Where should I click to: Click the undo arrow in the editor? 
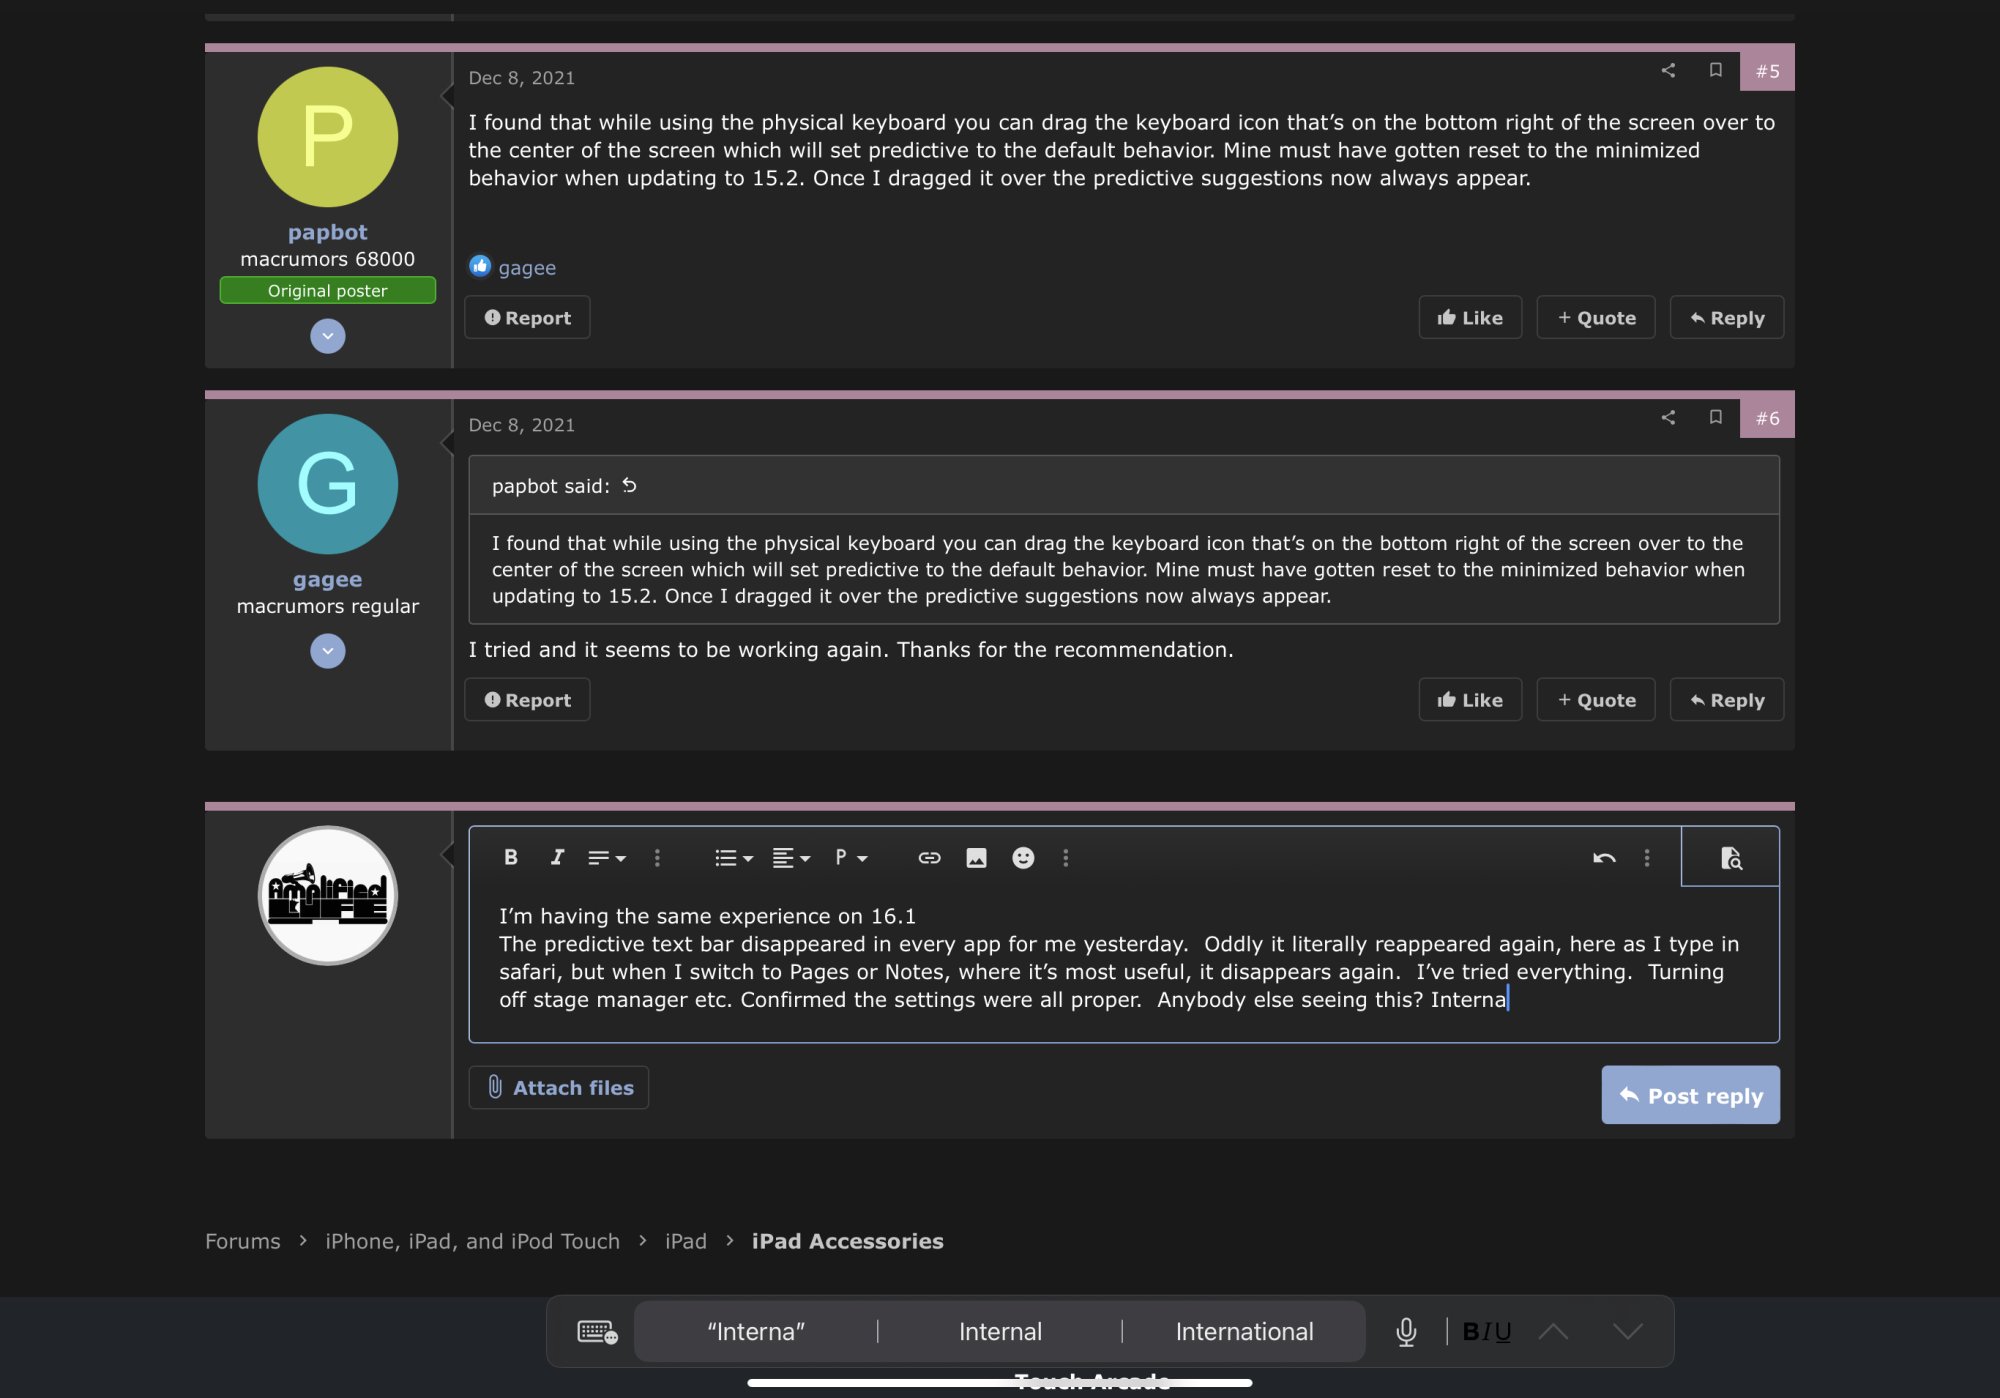coord(1603,857)
